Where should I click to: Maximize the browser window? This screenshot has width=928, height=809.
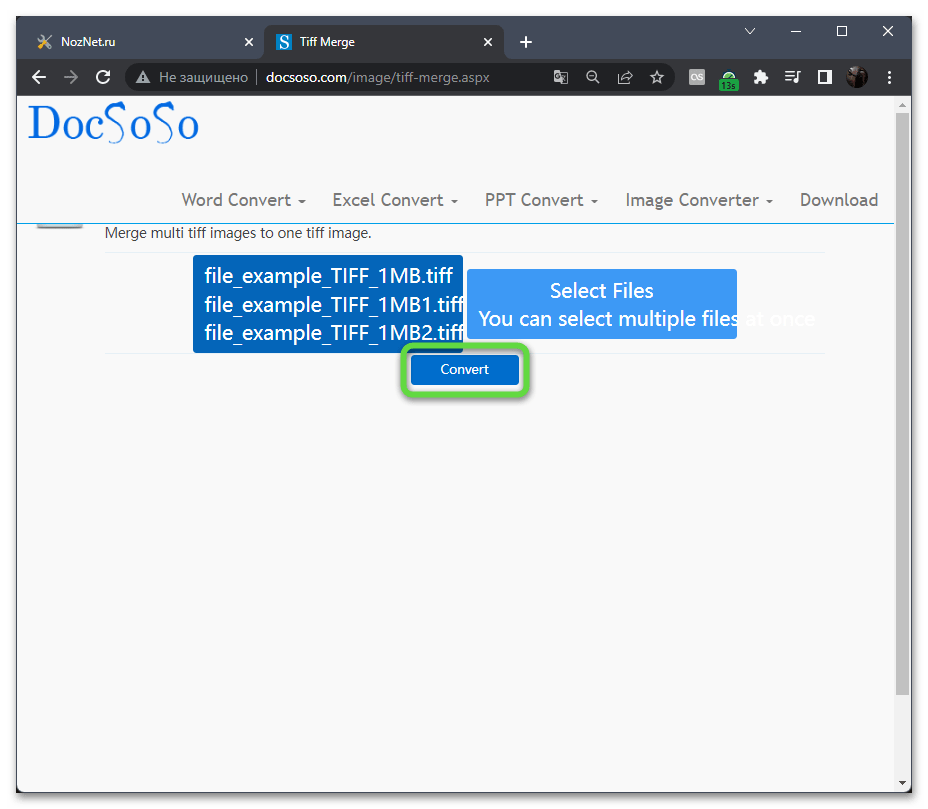point(842,31)
